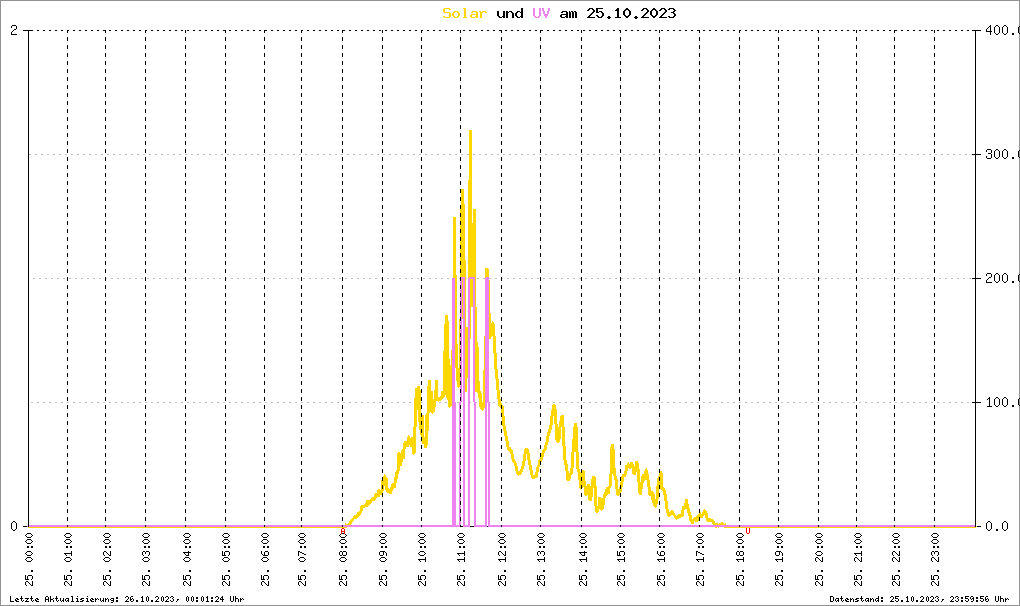Image resolution: width=1020 pixels, height=606 pixels.
Task: Click the time label "25. 03:00"
Action: pos(146,559)
